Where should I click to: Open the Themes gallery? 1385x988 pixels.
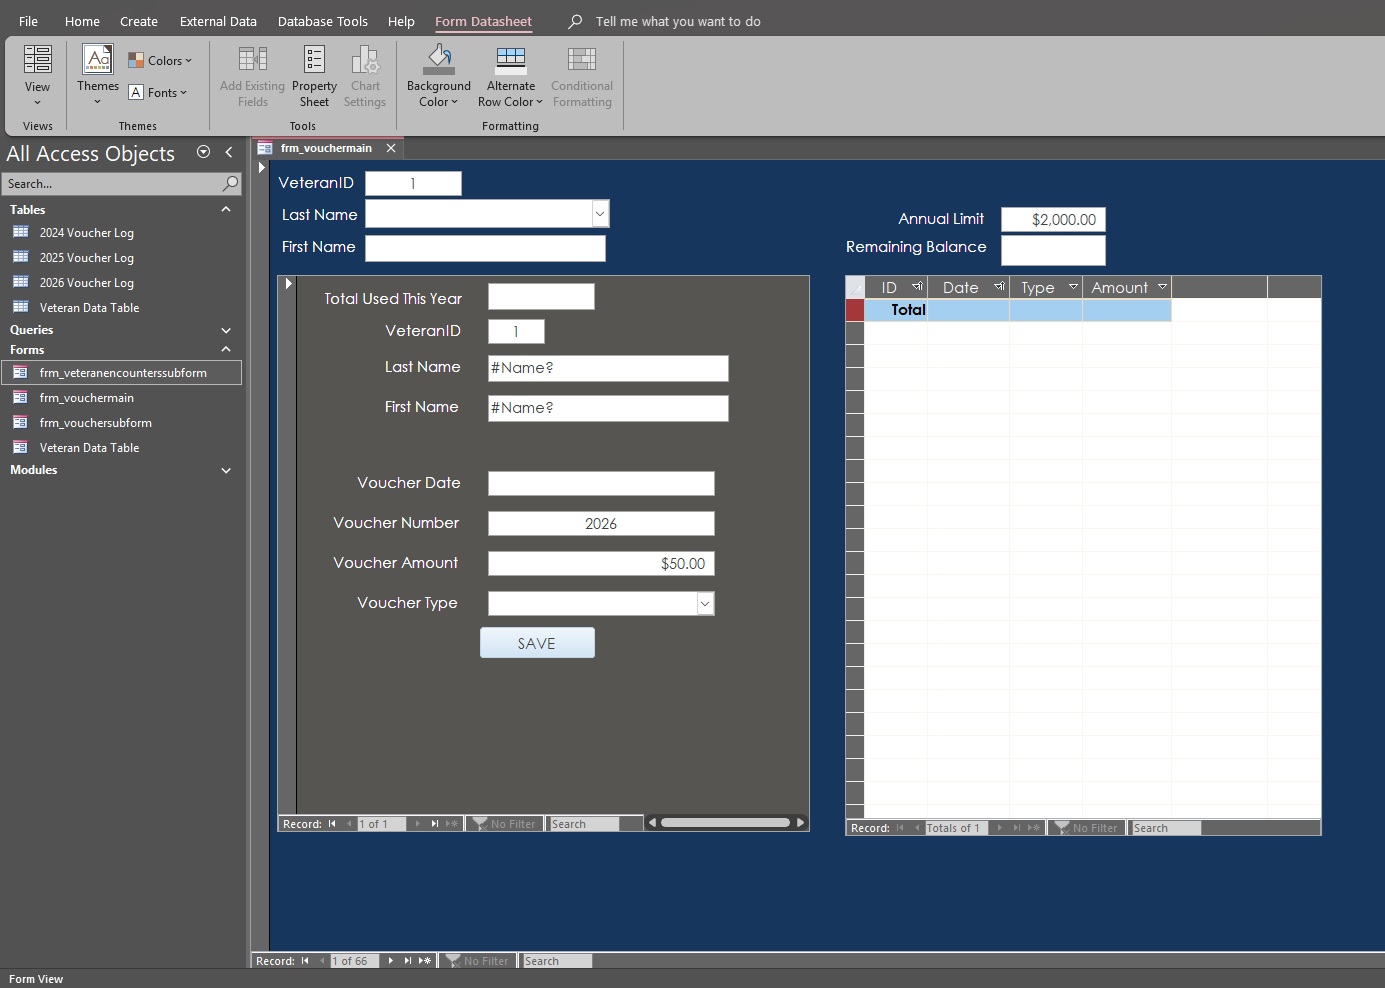pyautogui.click(x=98, y=75)
